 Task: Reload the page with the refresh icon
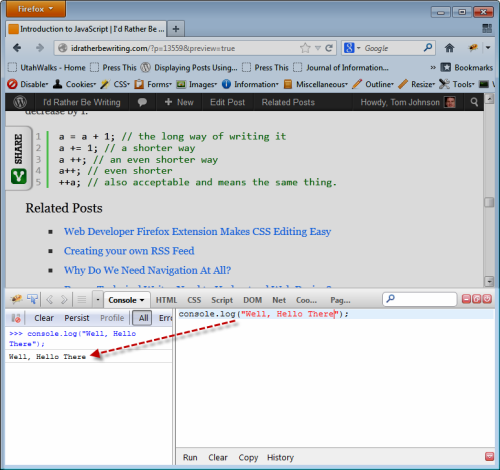(x=329, y=48)
